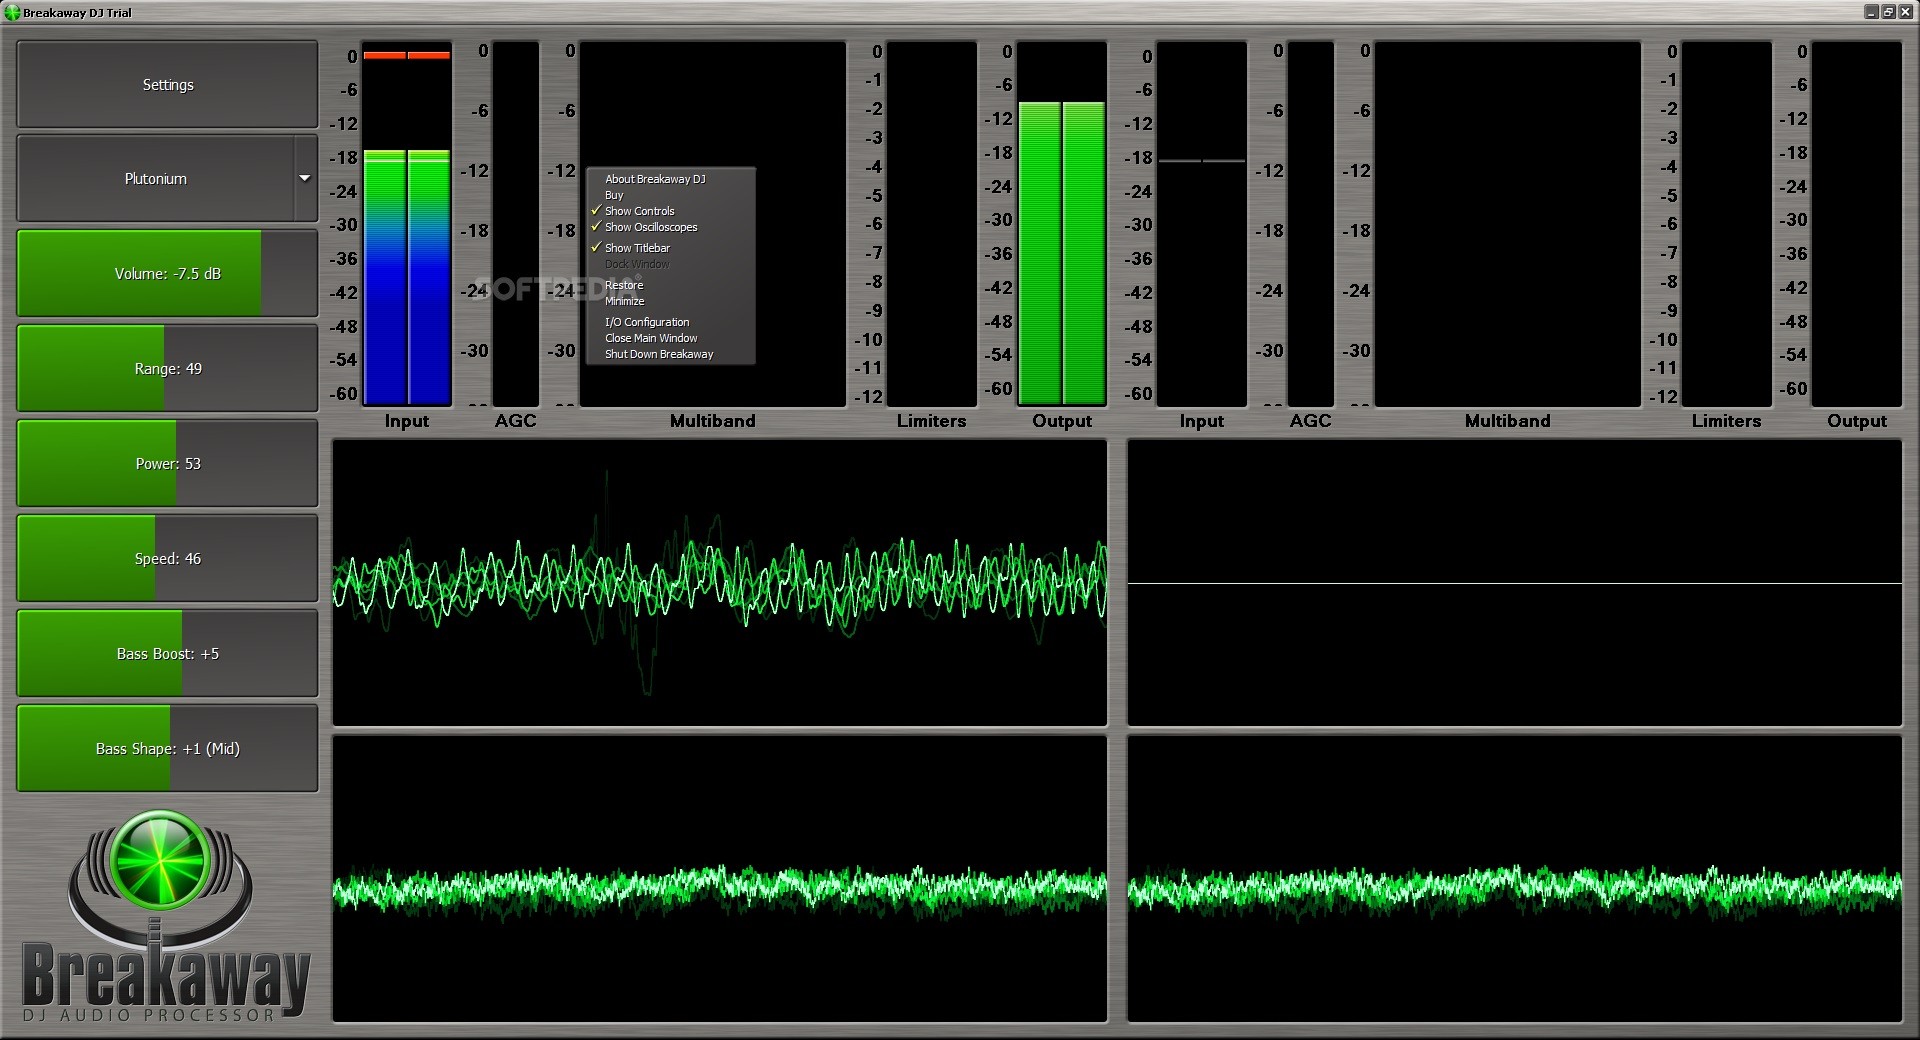Click the left Limiters meter

[932, 225]
